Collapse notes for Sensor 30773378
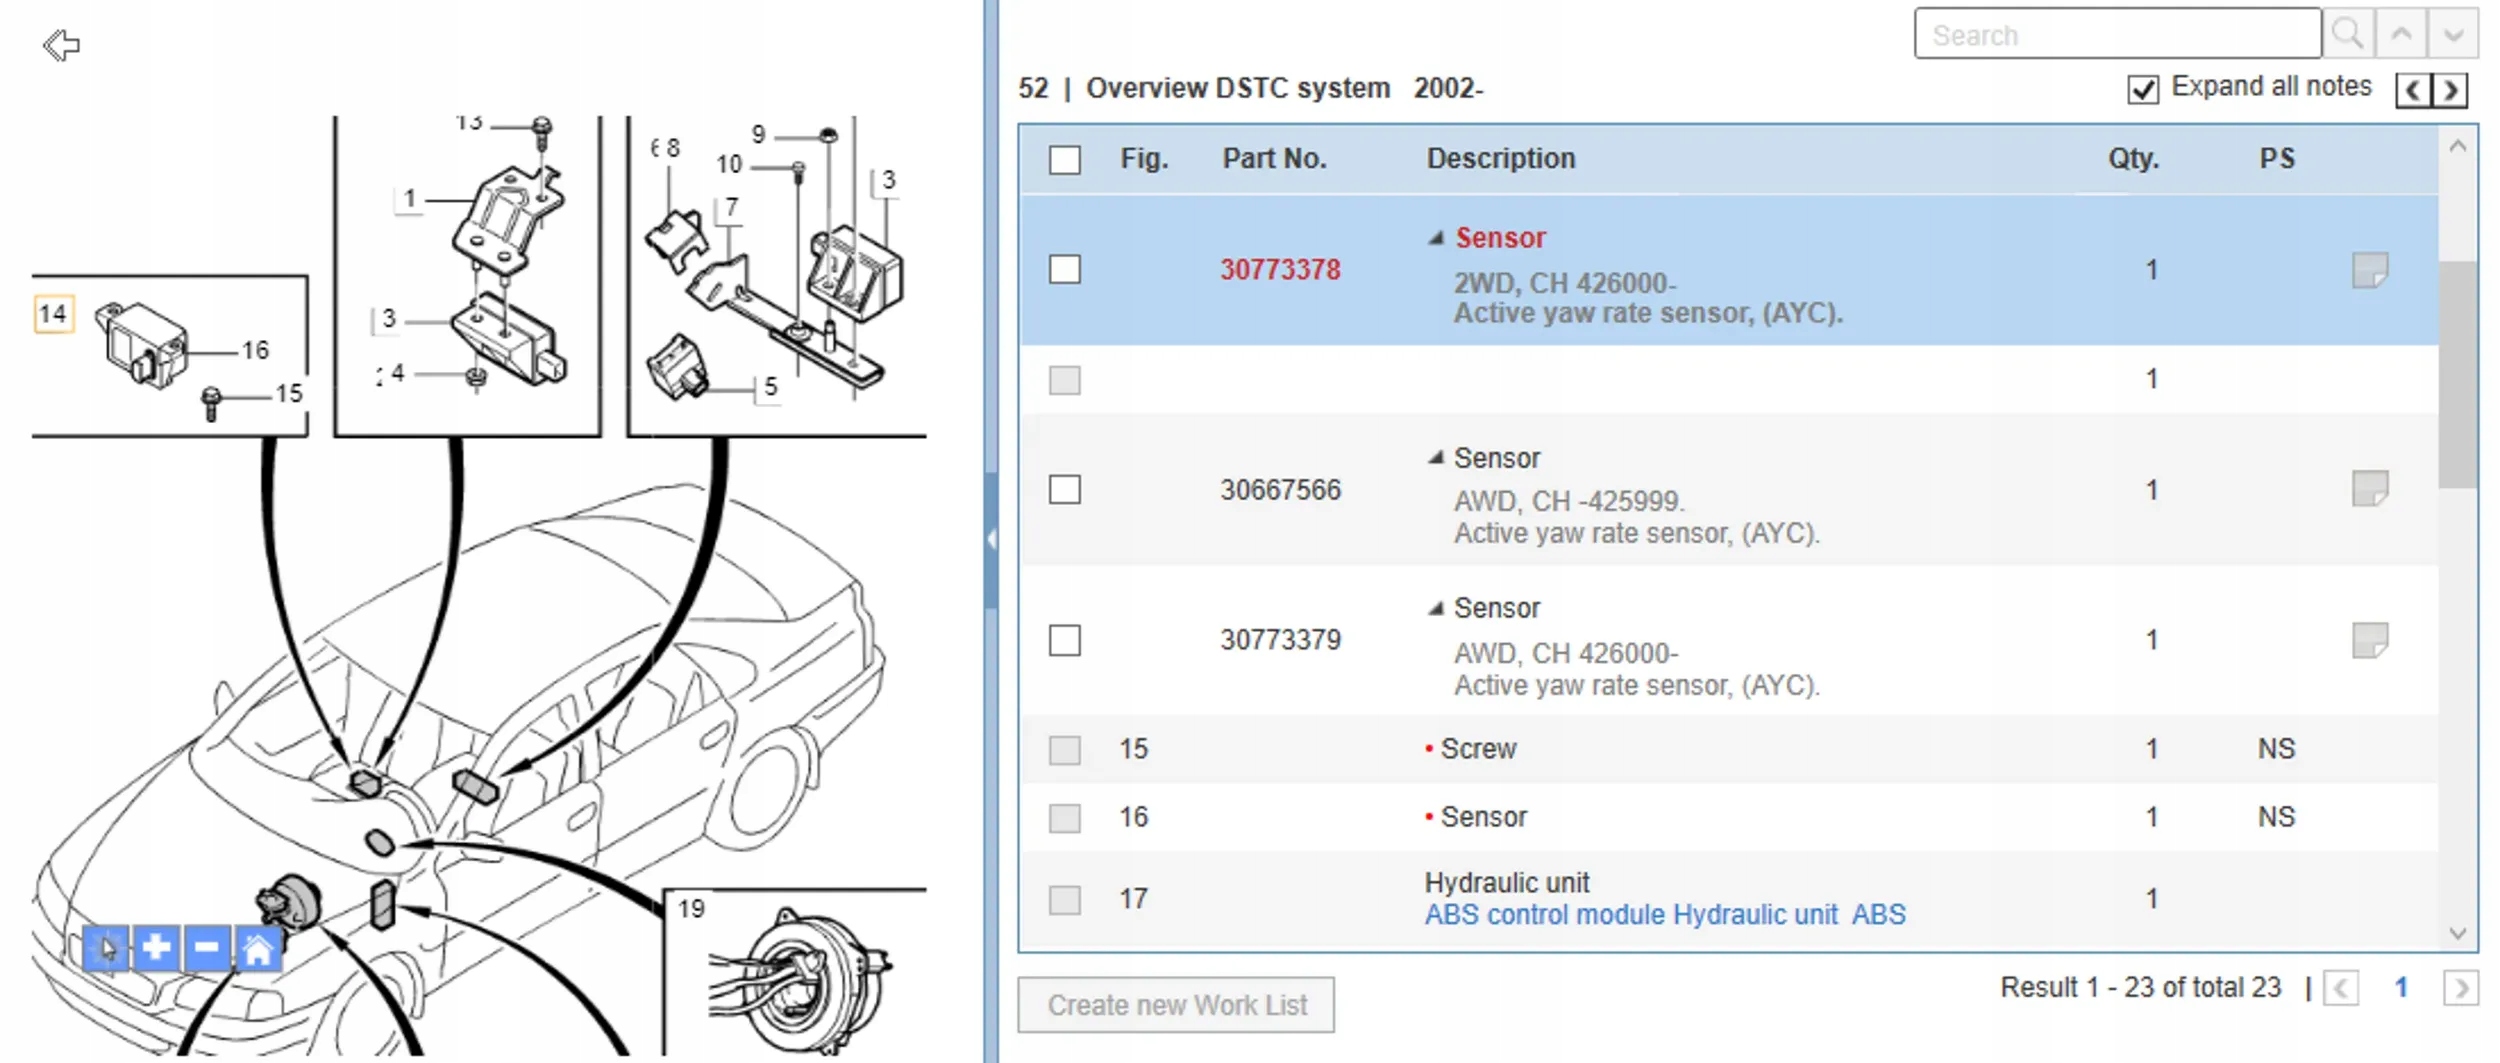 tap(1436, 238)
